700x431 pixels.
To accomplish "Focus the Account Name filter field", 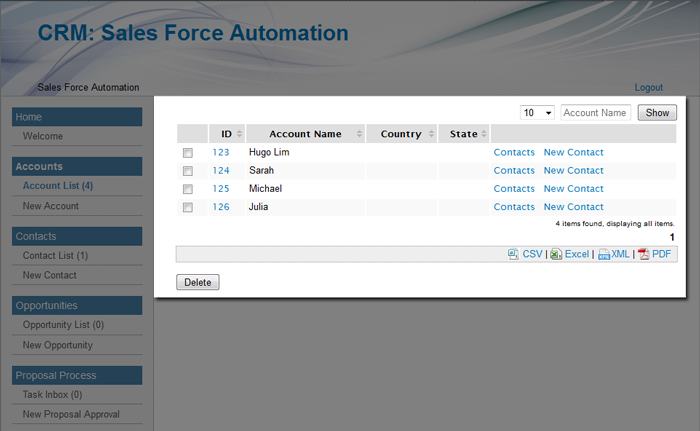I will pos(596,113).
